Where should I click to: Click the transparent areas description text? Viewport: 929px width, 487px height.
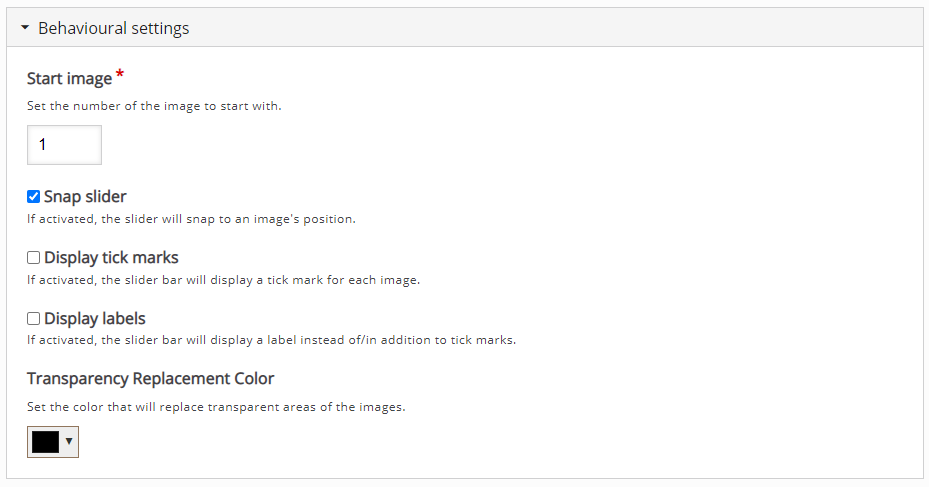[216, 407]
